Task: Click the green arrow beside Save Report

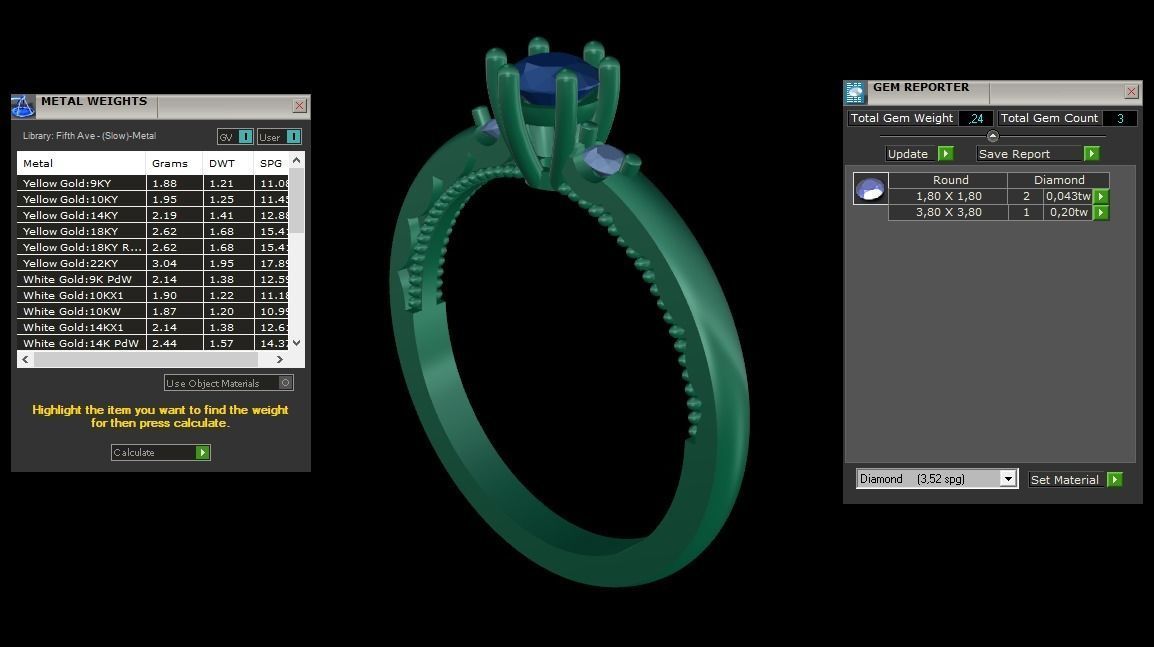Action: coord(1091,154)
